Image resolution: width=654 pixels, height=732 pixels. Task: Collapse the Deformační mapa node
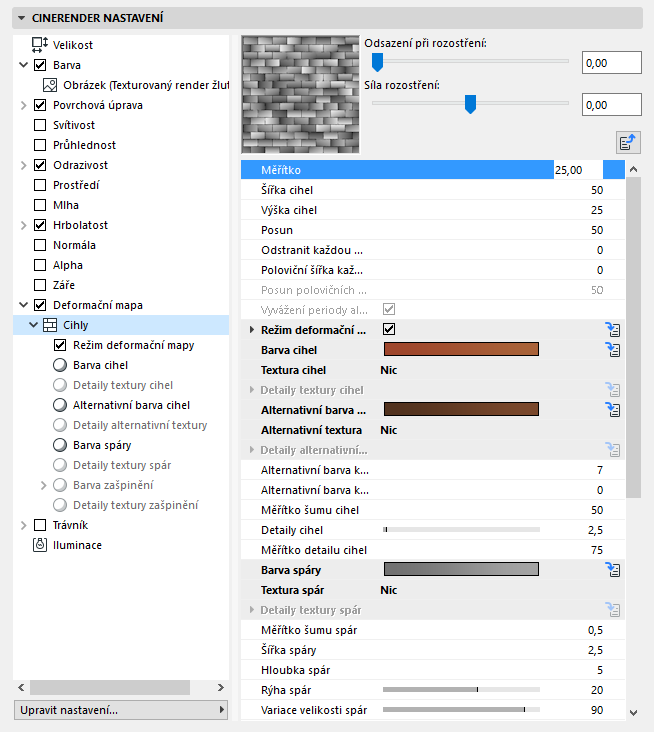[23, 305]
